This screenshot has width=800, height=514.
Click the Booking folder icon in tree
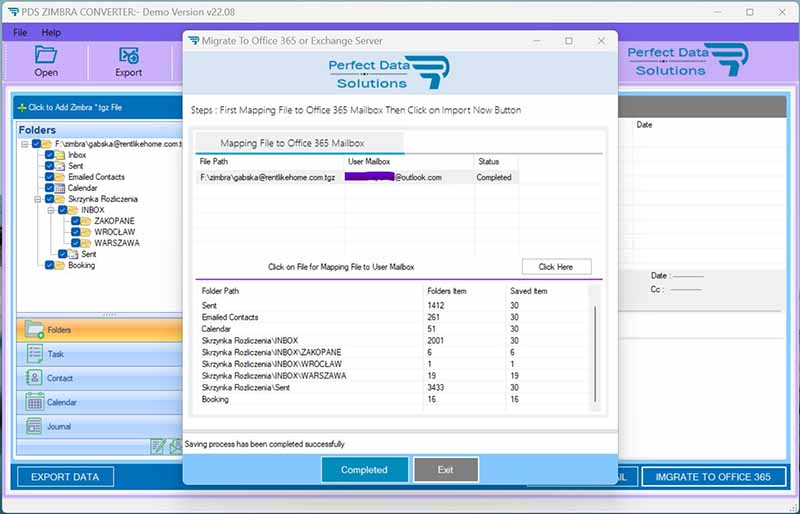(x=60, y=265)
